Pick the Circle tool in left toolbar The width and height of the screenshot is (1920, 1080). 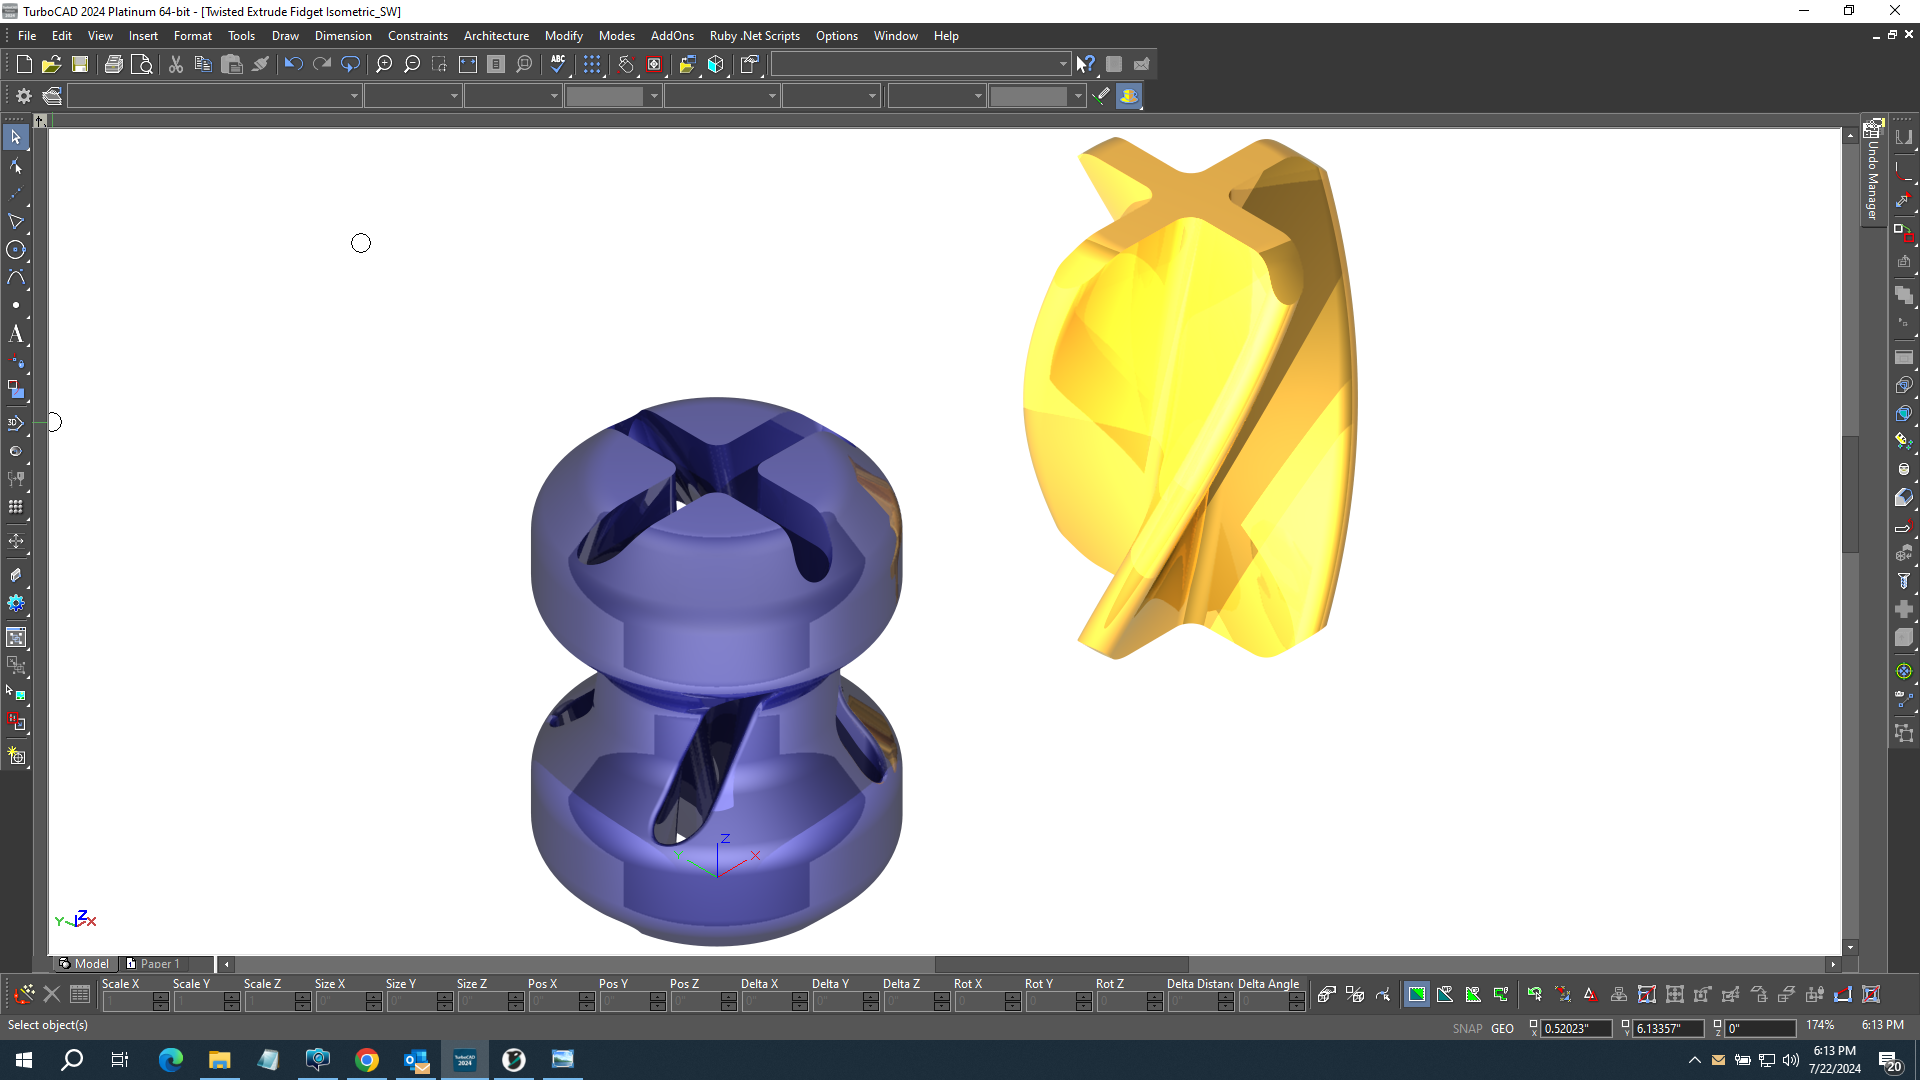click(16, 250)
